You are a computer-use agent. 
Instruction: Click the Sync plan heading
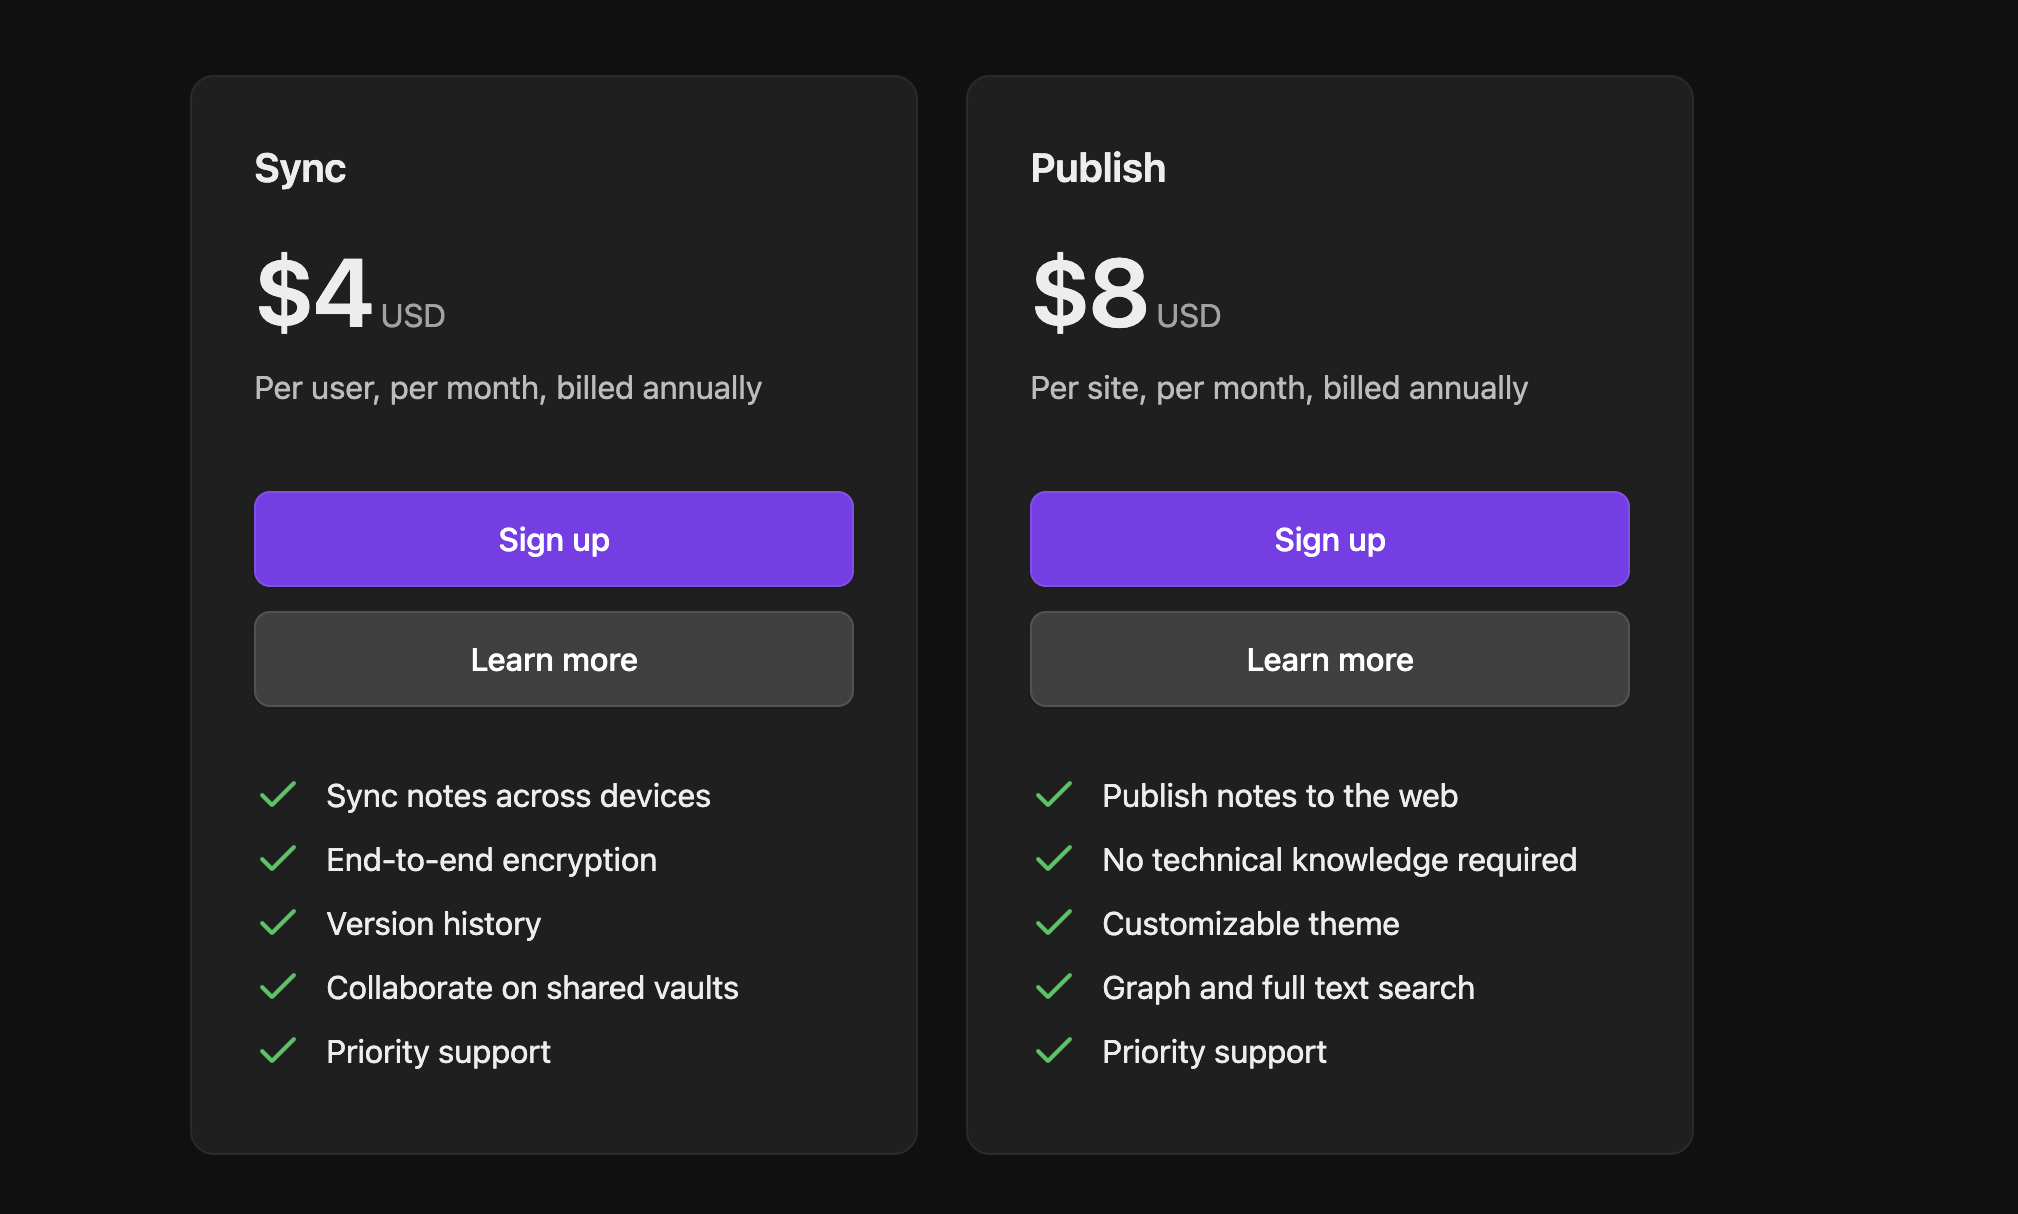tap(300, 168)
